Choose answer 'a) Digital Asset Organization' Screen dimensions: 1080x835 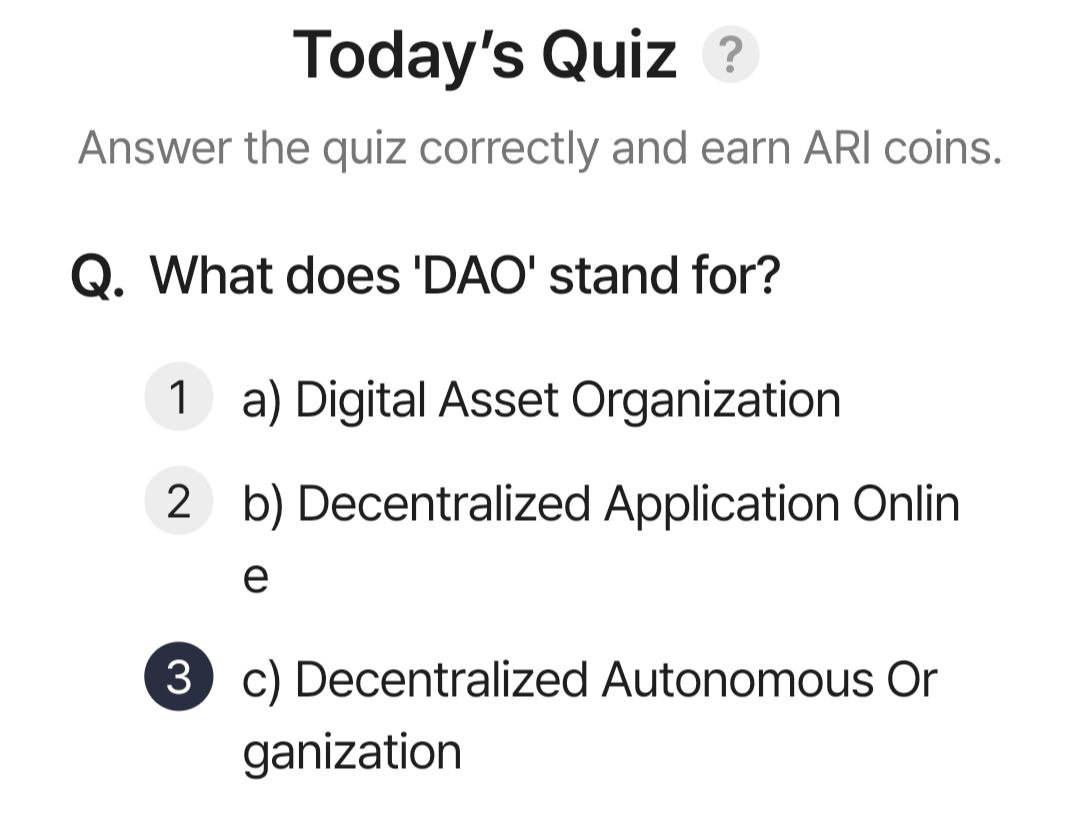coord(541,400)
